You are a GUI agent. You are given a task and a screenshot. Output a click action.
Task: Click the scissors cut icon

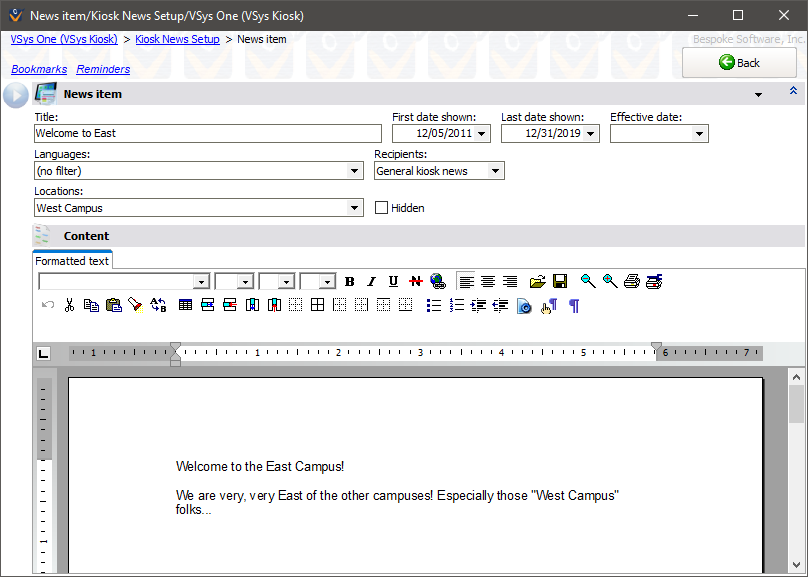[69, 306]
